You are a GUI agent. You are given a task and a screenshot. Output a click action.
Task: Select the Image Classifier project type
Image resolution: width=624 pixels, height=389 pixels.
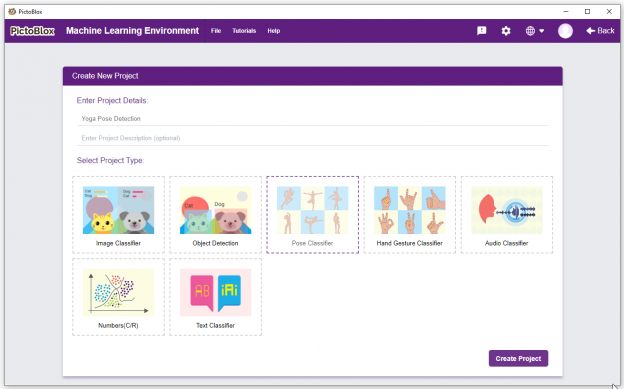click(x=118, y=215)
